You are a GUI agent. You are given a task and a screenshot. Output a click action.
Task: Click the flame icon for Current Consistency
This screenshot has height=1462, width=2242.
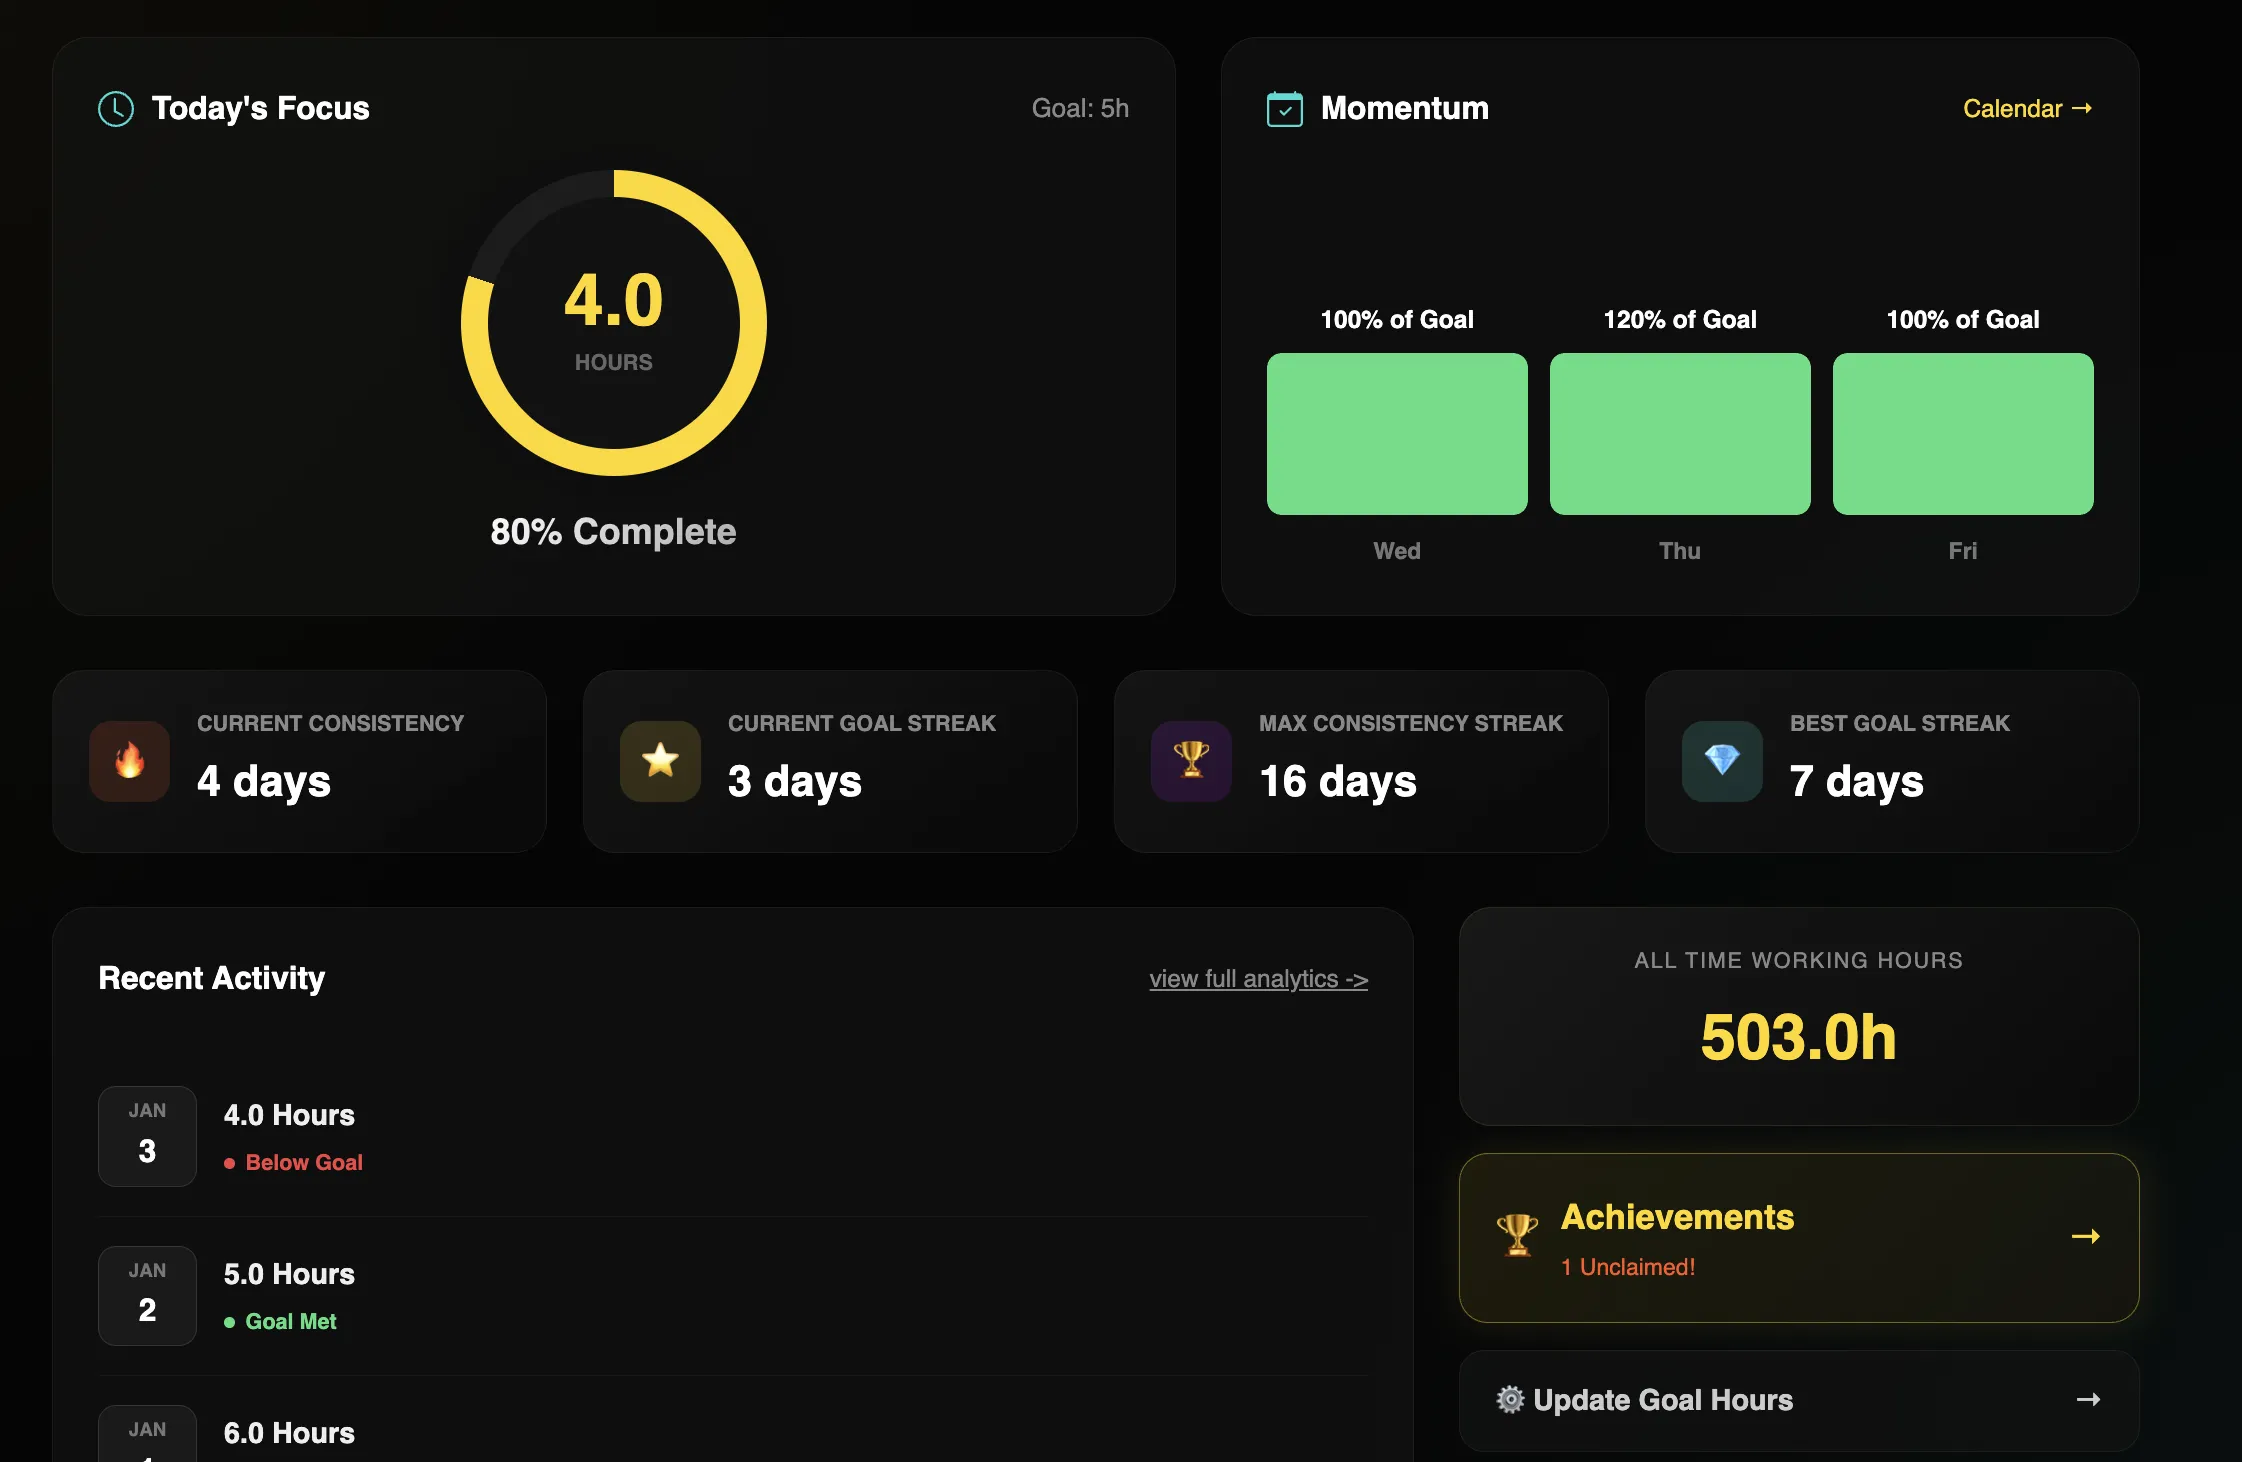click(x=129, y=761)
